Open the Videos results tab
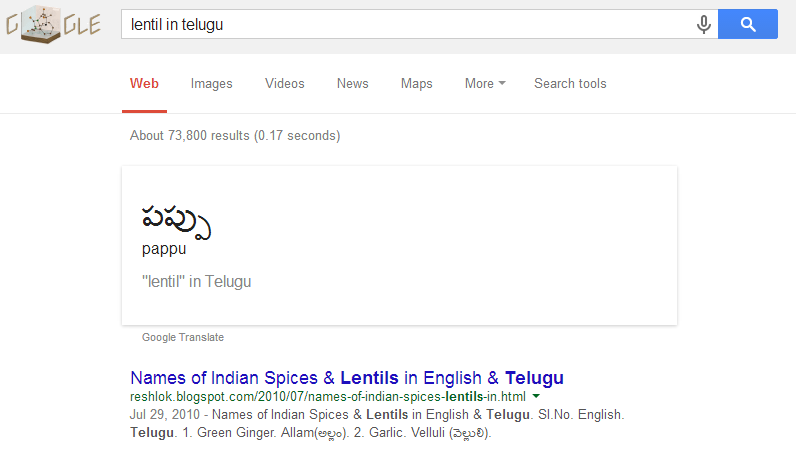This screenshot has width=796, height=454. click(x=284, y=84)
